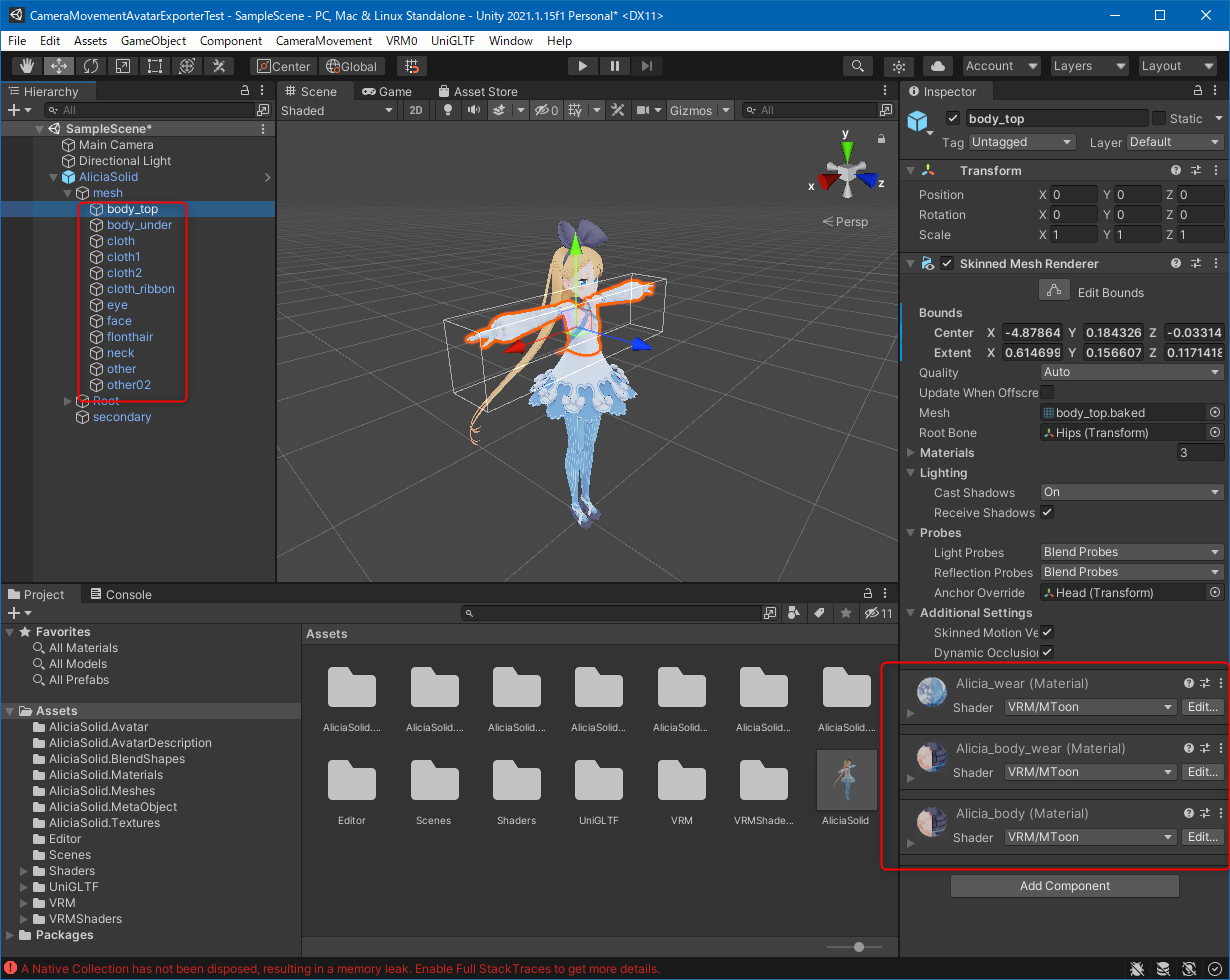Select the Scale tool

[x=122, y=66]
